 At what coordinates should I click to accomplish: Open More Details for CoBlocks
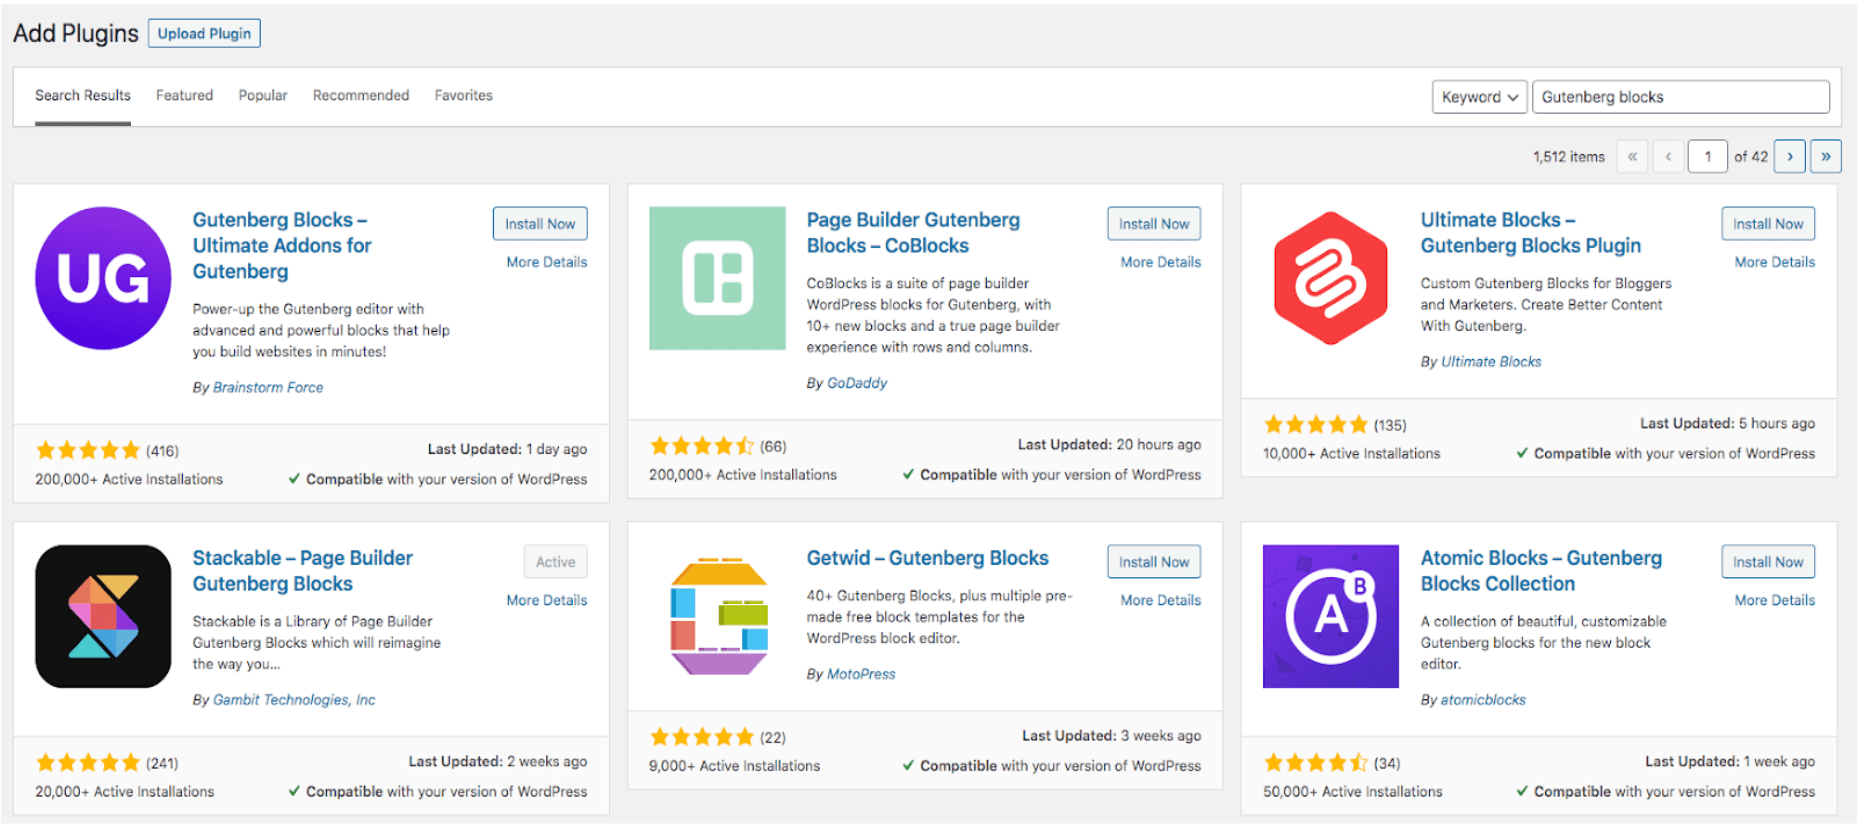[1161, 262]
